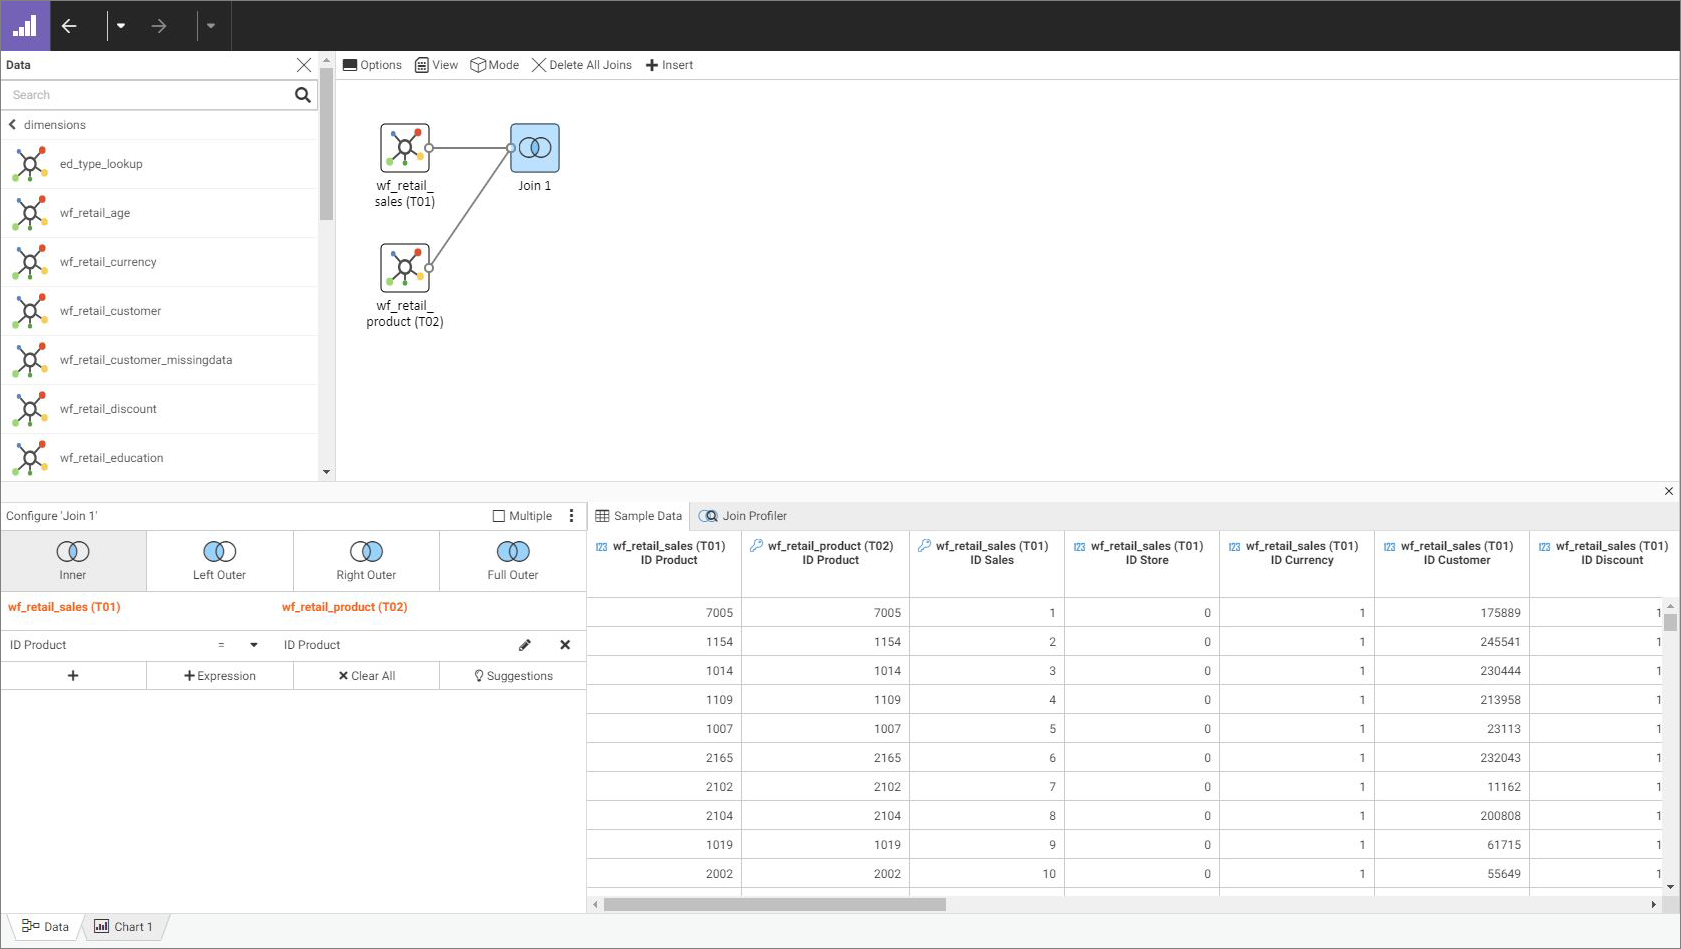Select the wf_retail_sales (T01) node
This screenshot has width=1681, height=949.
[x=405, y=148]
